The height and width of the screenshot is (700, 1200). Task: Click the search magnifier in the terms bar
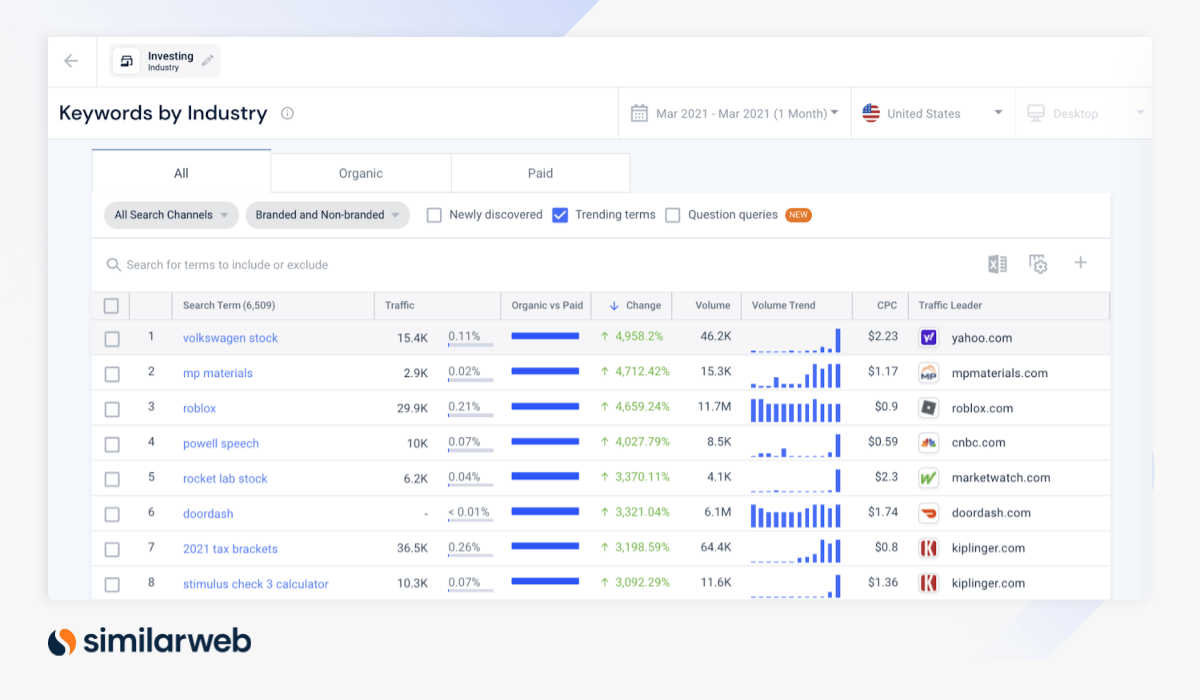(x=113, y=264)
